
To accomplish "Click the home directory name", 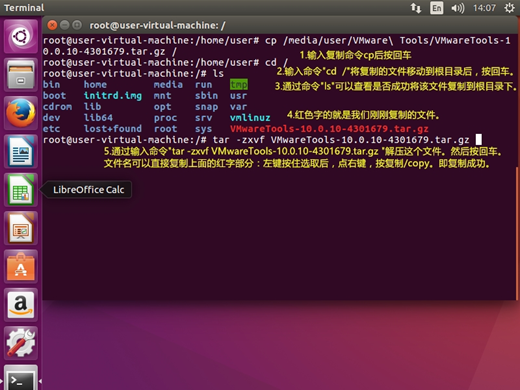I will (x=95, y=85).
